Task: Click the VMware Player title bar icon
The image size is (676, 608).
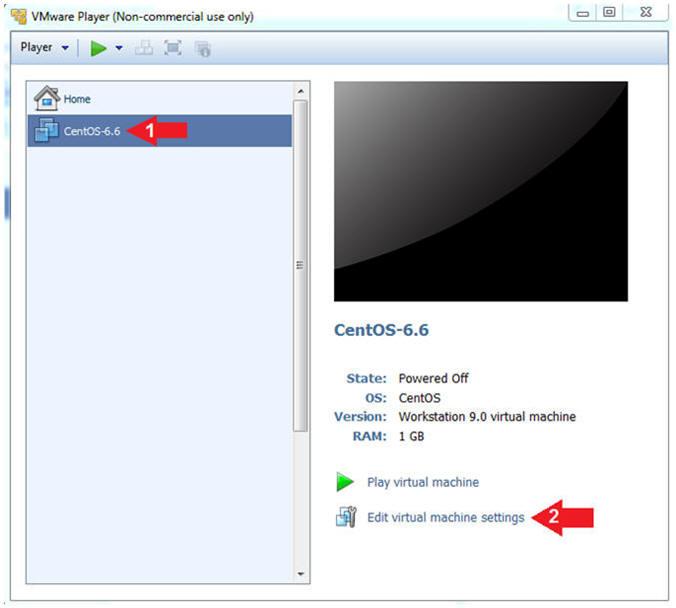Action: point(19,16)
